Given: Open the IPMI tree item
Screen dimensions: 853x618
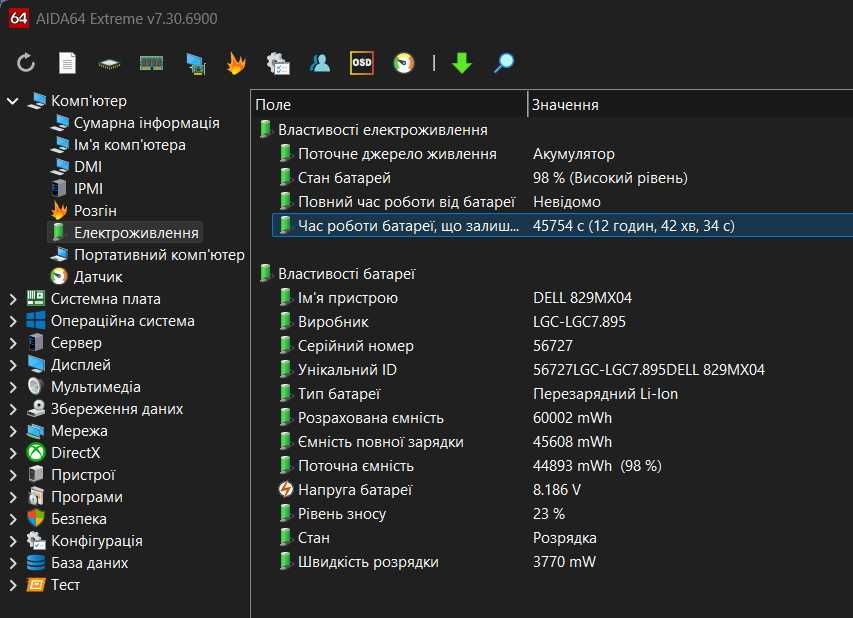Looking at the screenshot, I should click(x=88, y=189).
